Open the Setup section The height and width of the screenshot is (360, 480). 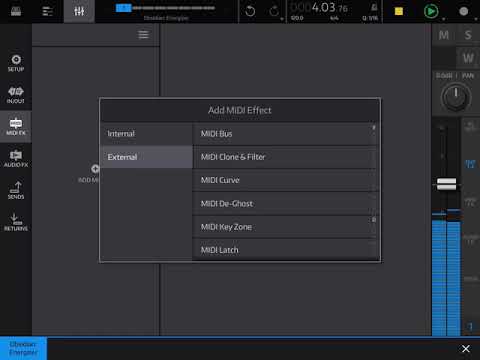click(x=16, y=63)
